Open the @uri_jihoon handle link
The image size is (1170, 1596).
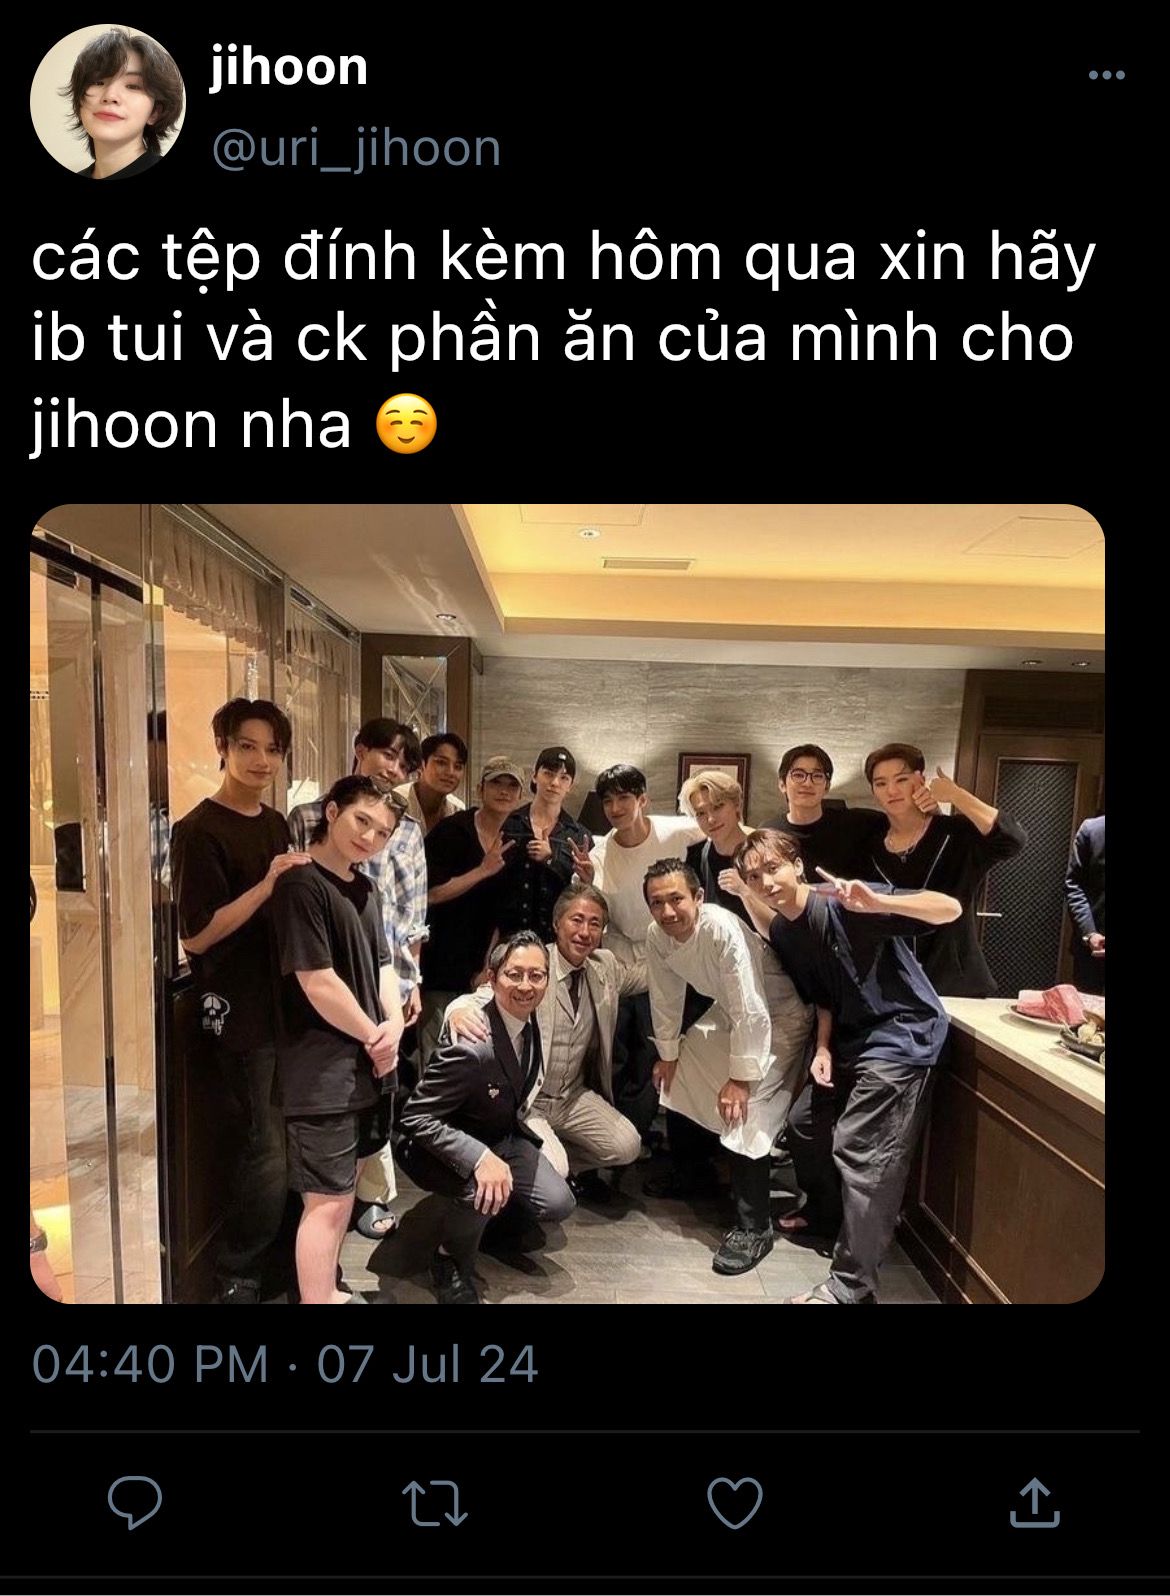(x=355, y=148)
